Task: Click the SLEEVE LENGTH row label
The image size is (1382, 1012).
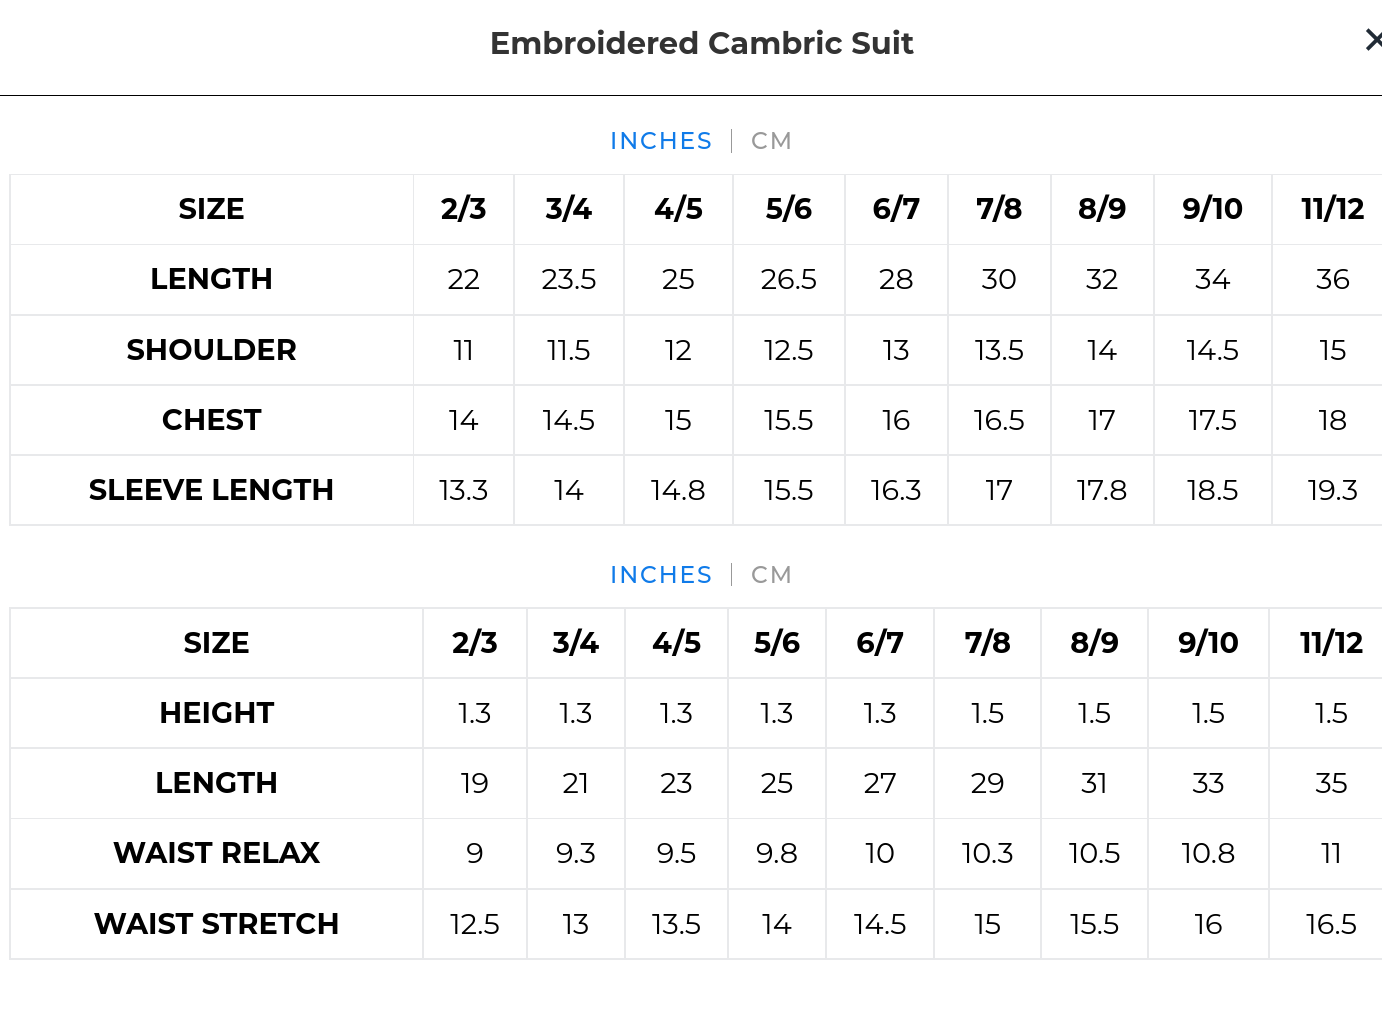Action: 211,490
